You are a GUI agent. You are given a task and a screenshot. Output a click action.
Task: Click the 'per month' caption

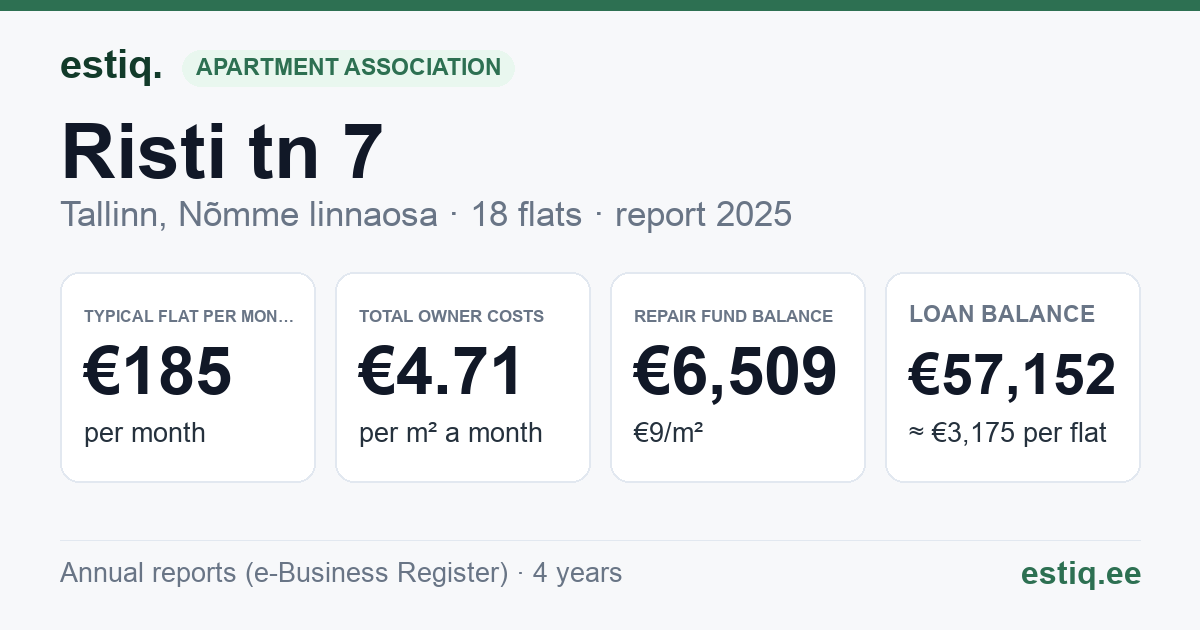(145, 433)
